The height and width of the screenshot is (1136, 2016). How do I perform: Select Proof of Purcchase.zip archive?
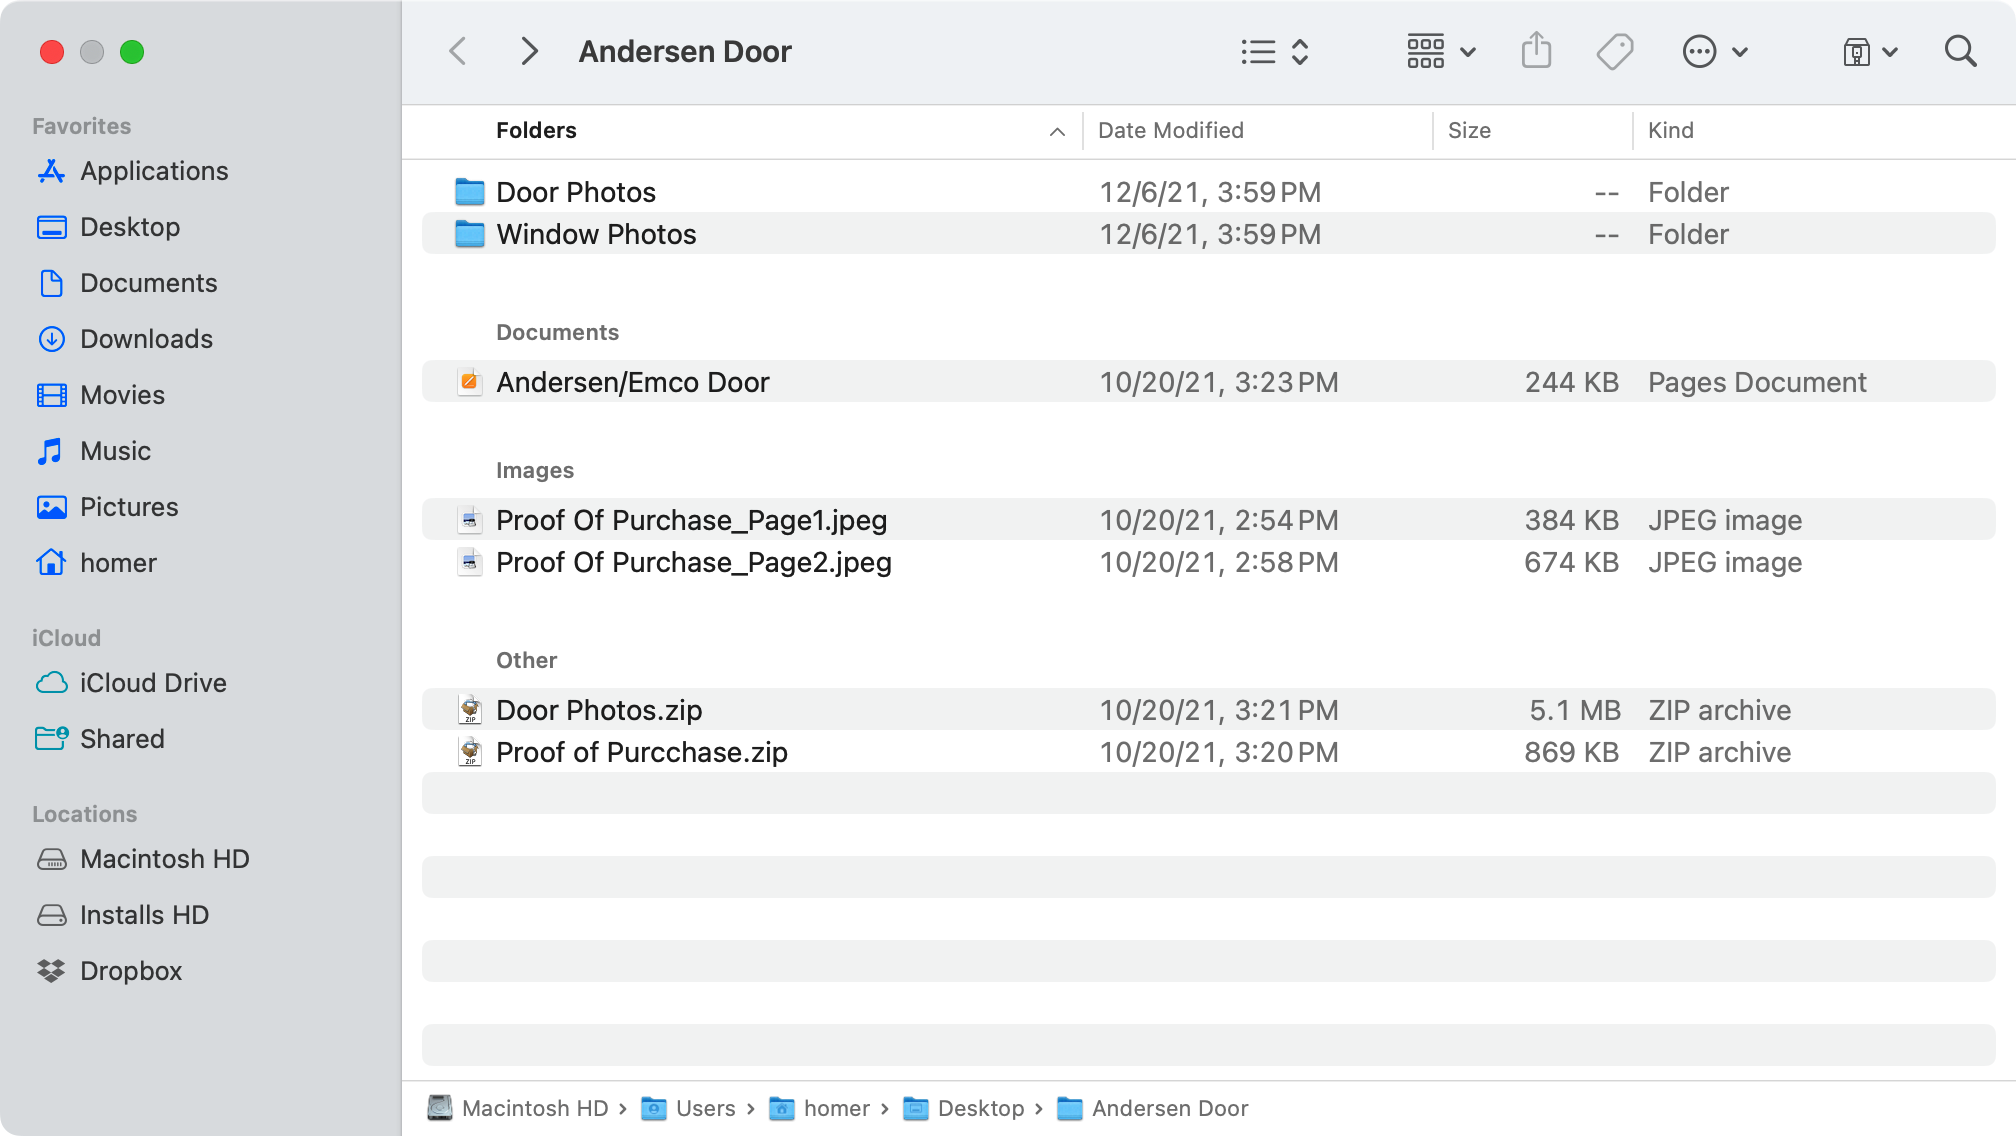point(1208,752)
